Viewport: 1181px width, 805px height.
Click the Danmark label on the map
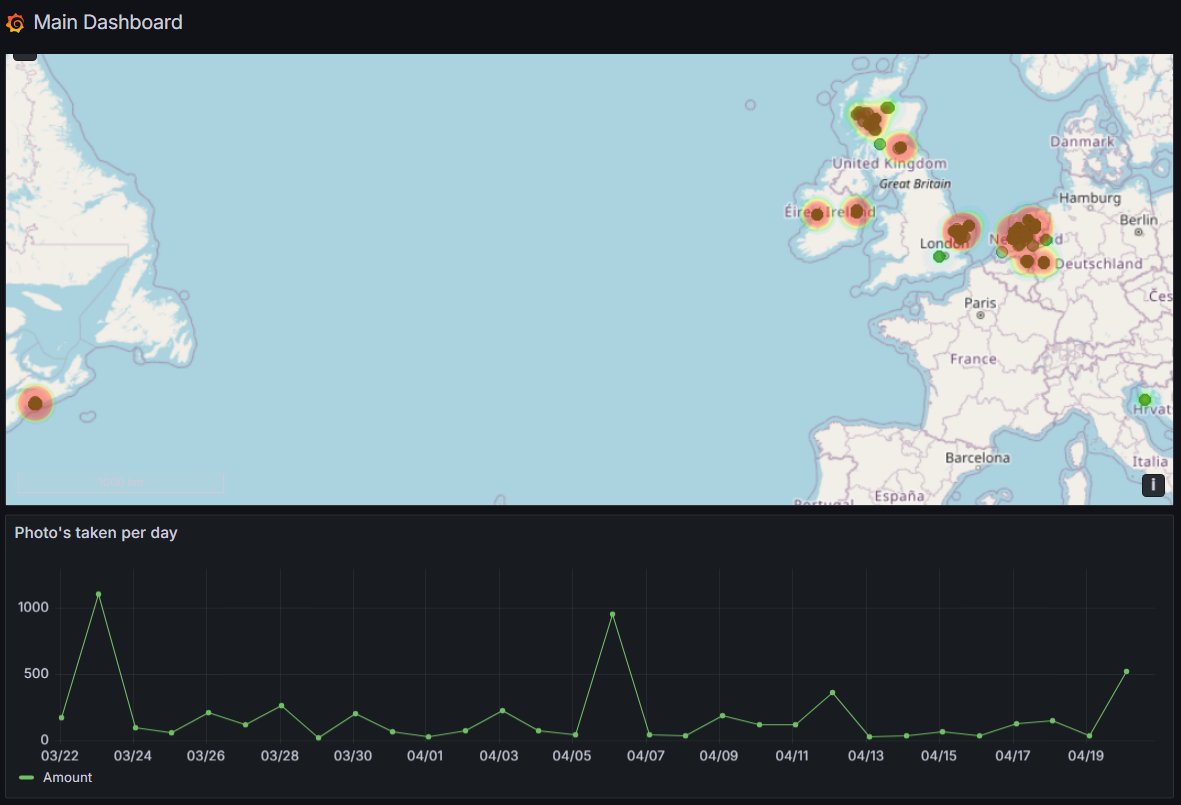tap(1082, 142)
